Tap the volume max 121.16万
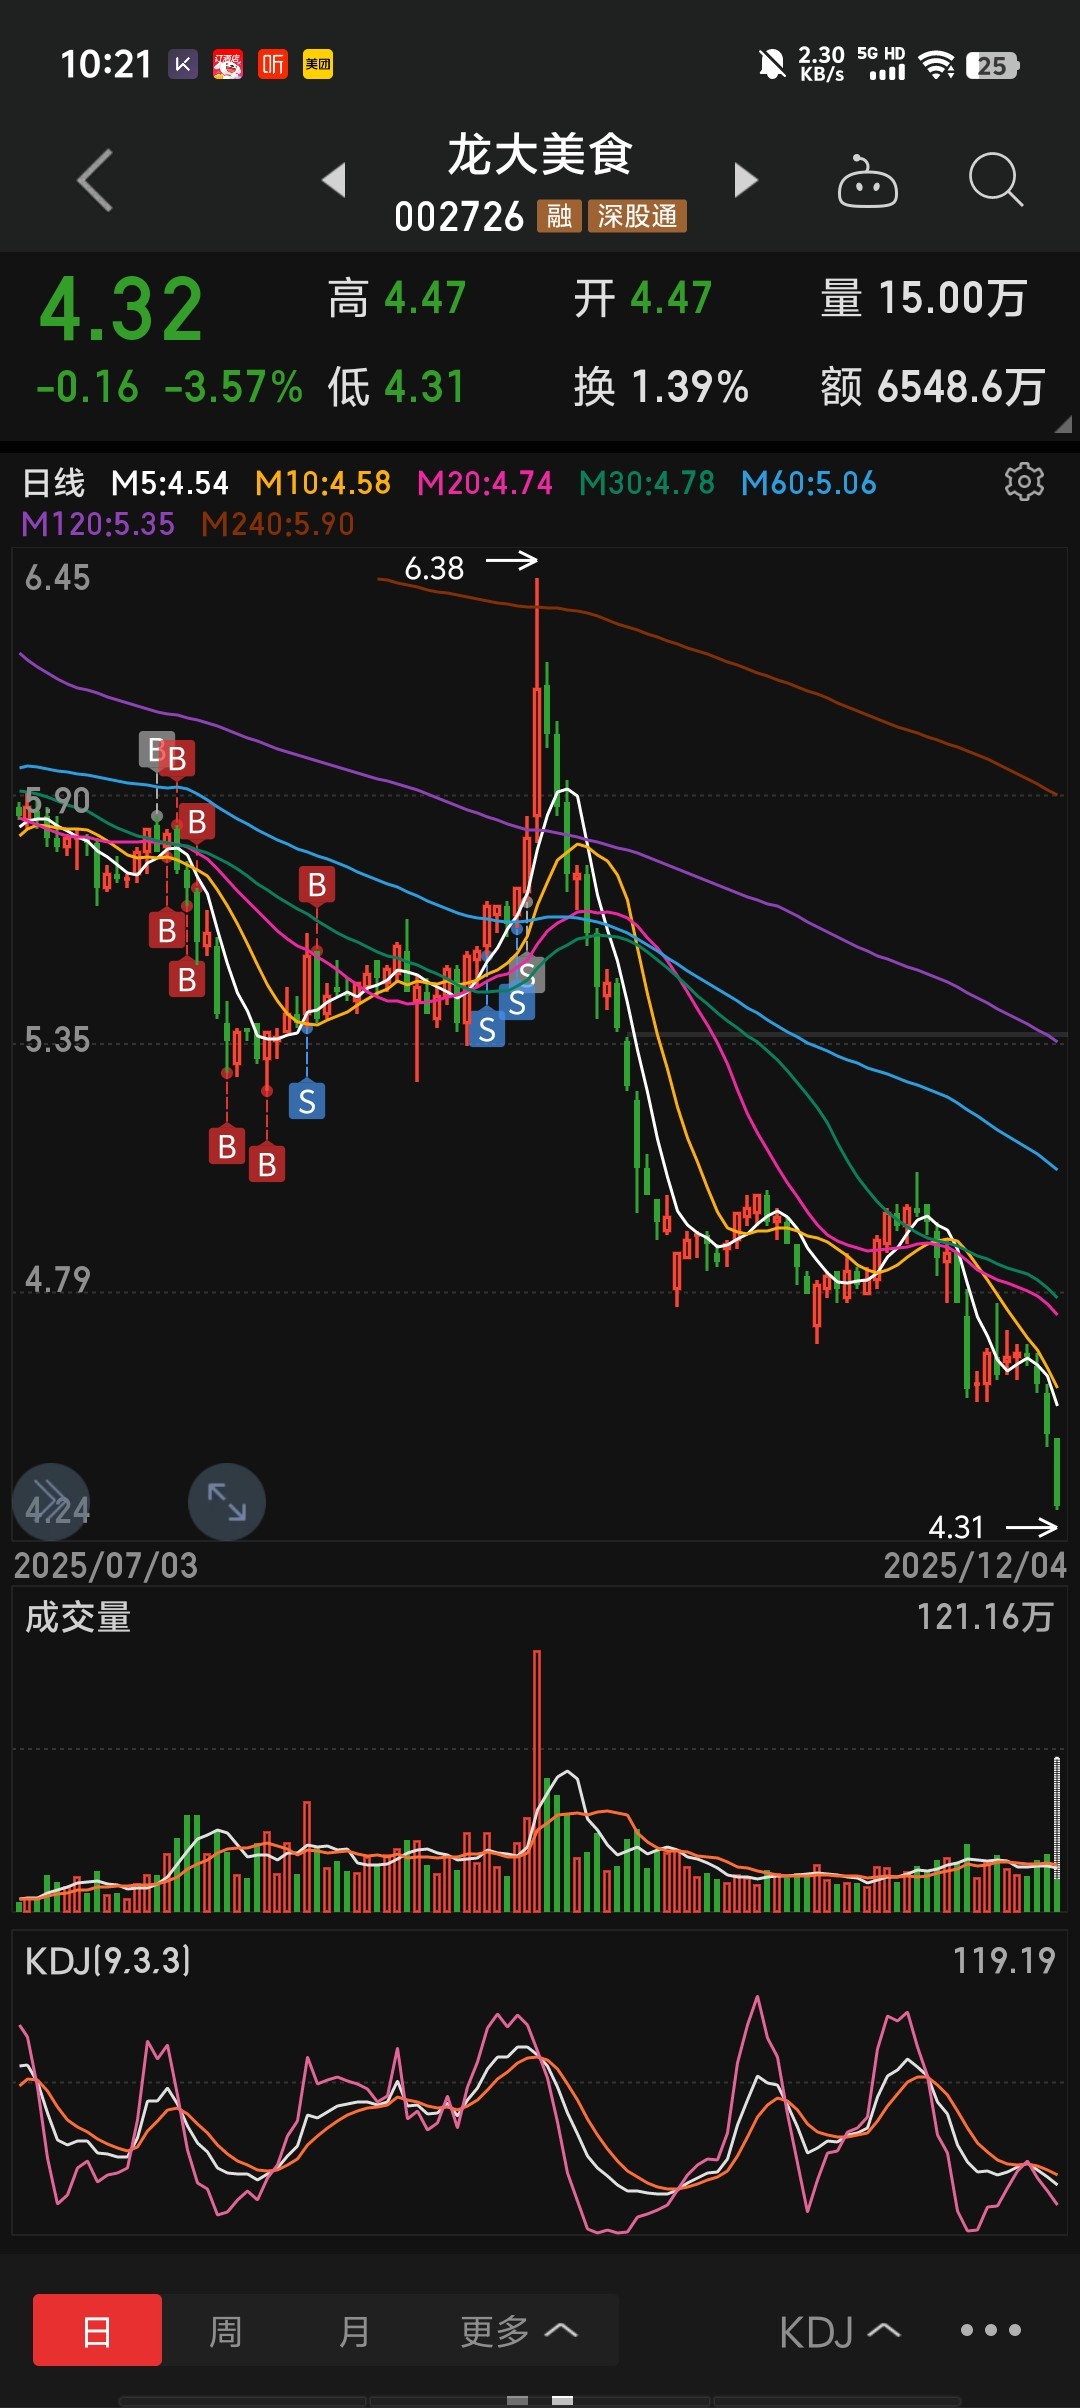The width and height of the screenshot is (1080, 2408). point(985,1617)
